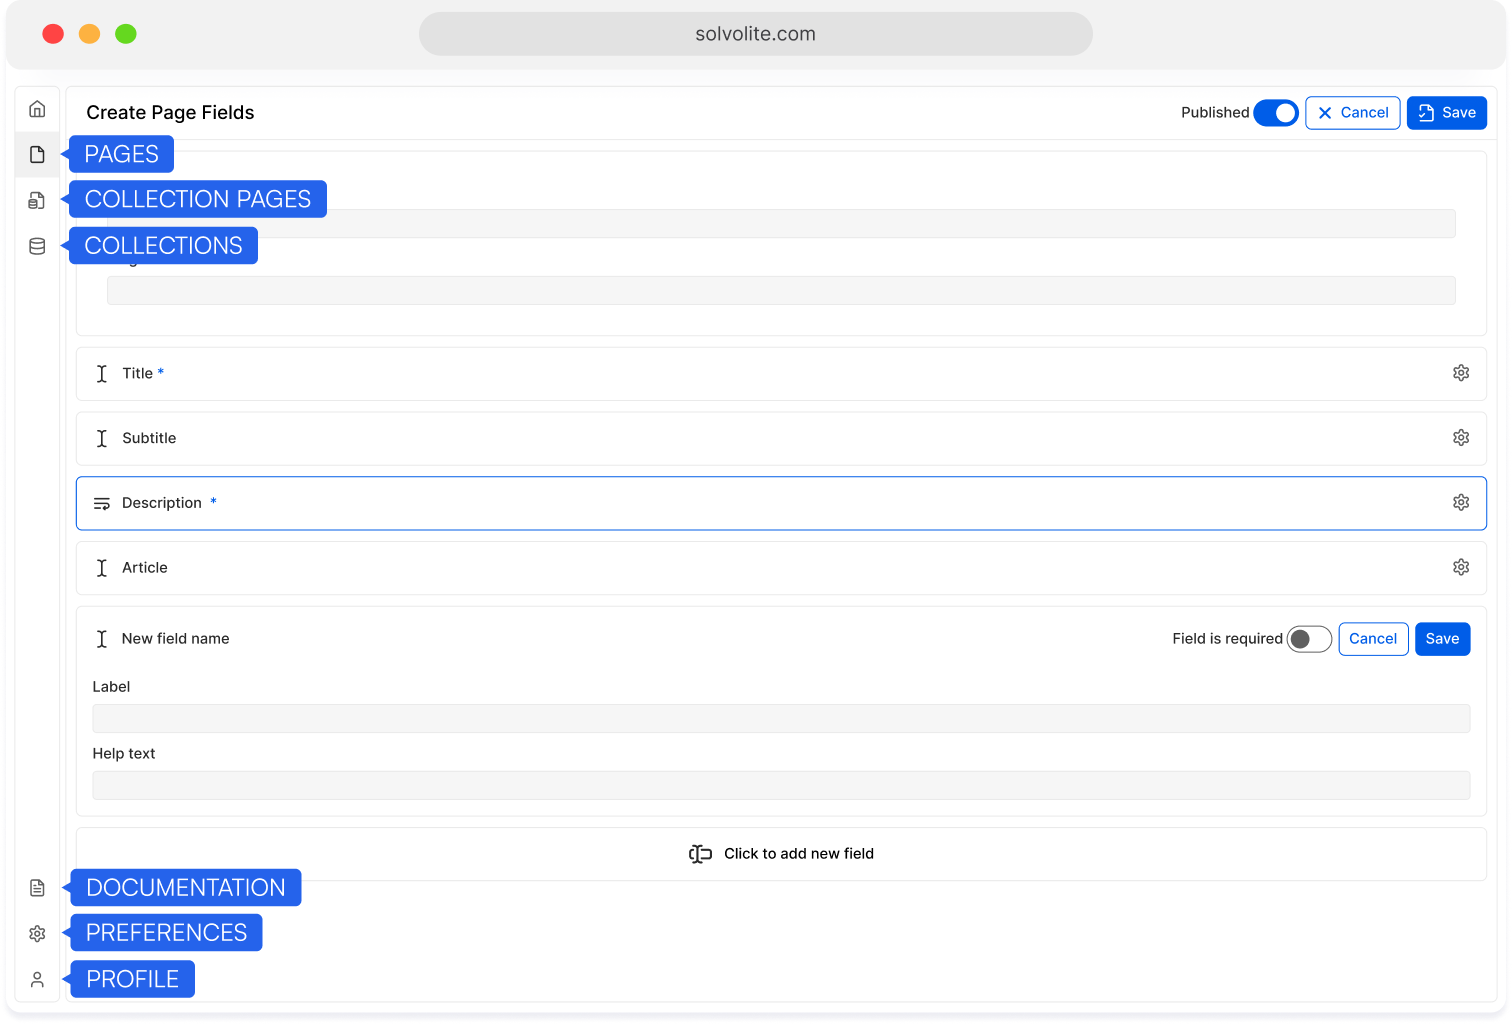The width and height of the screenshot is (1512, 1025).
Task: Open settings gear on the Description field
Action: [x=1461, y=502]
